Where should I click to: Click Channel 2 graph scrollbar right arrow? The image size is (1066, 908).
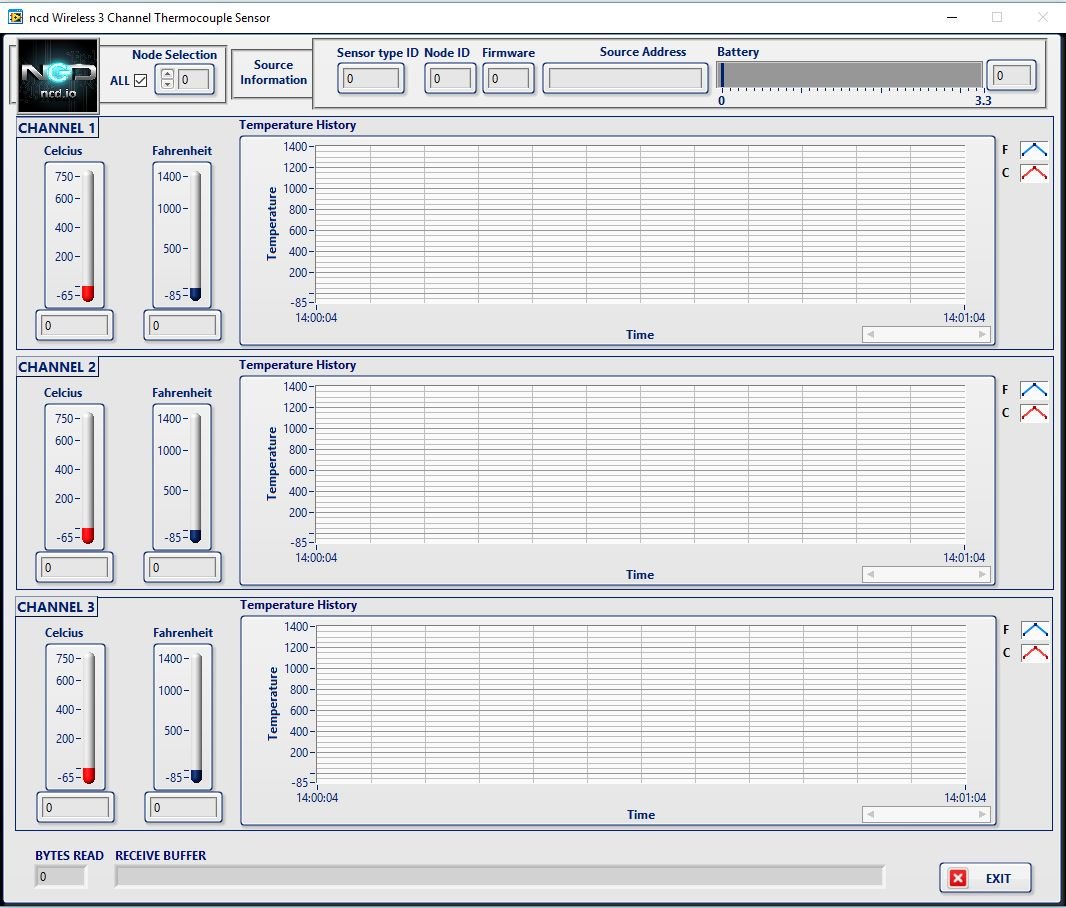982,574
